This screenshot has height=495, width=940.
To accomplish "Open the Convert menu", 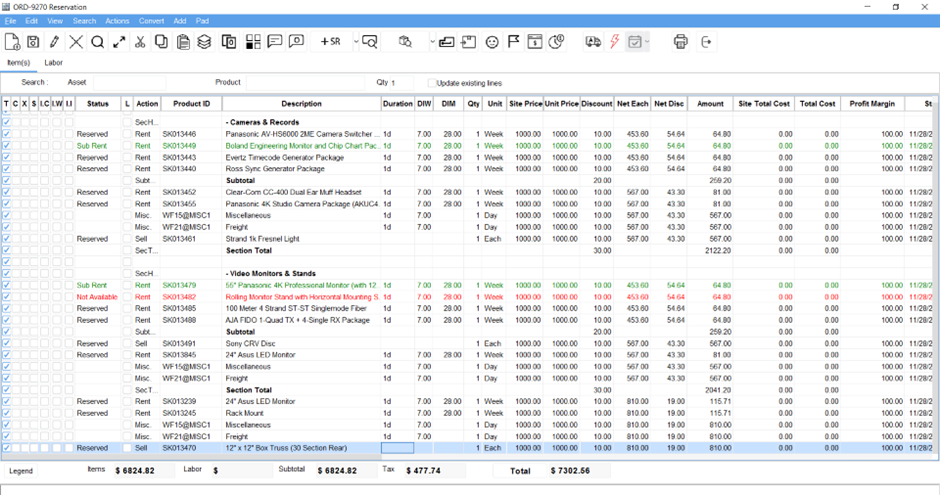I will click(151, 21).
